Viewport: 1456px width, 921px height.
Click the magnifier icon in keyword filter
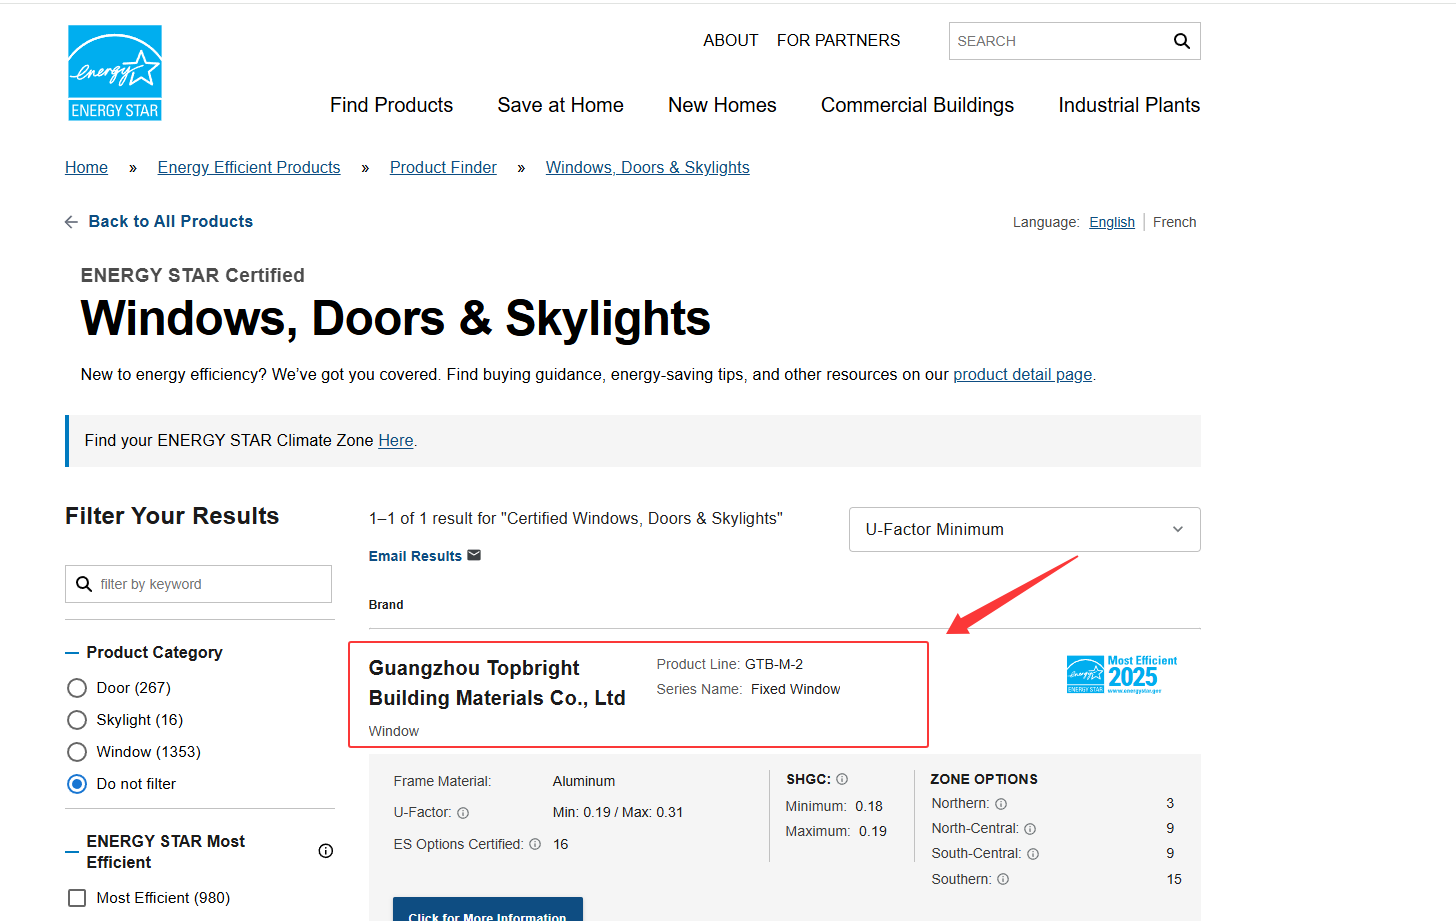point(84,584)
